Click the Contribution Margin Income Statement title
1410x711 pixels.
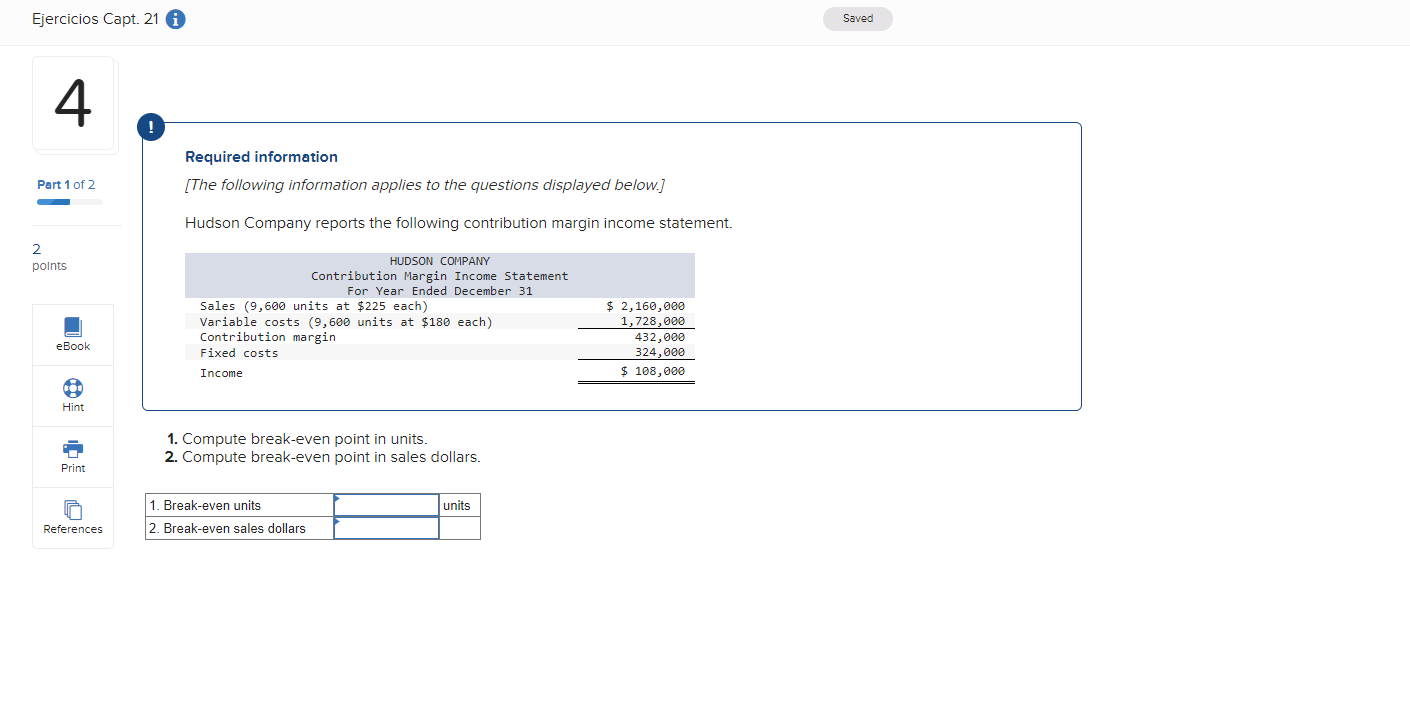click(440, 276)
